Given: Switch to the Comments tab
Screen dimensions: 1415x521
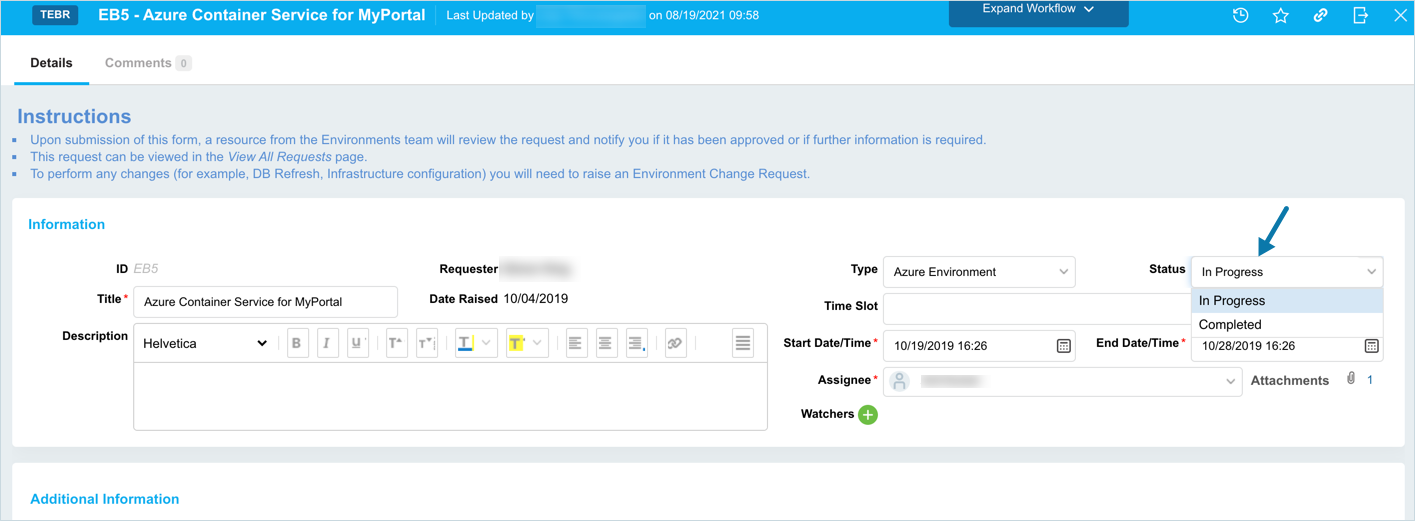Looking at the screenshot, I should [x=138, y=63].
